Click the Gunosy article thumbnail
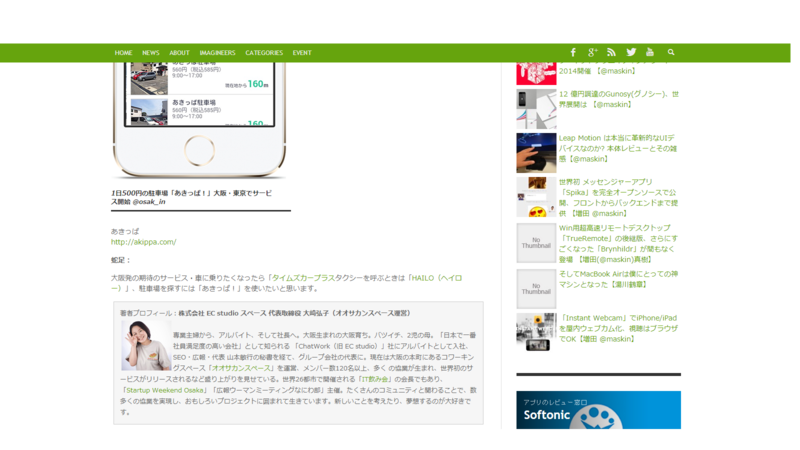800x450 pixels. coord(536,109)
